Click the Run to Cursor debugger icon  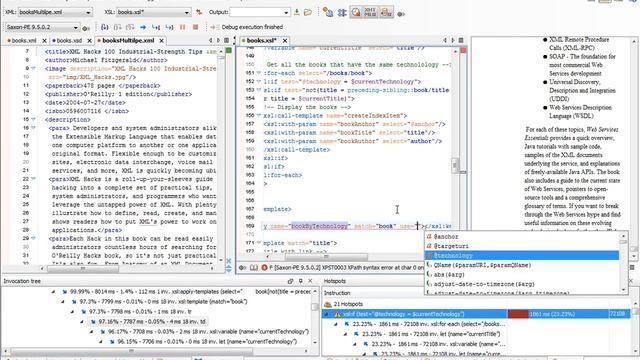pyautogui.click(x=156, y=27)
